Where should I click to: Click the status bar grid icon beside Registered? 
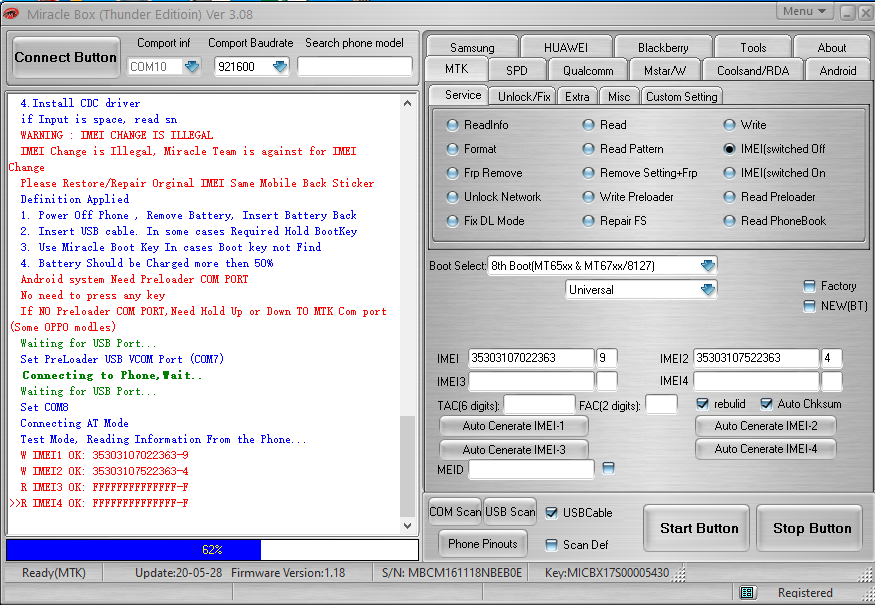747,593
